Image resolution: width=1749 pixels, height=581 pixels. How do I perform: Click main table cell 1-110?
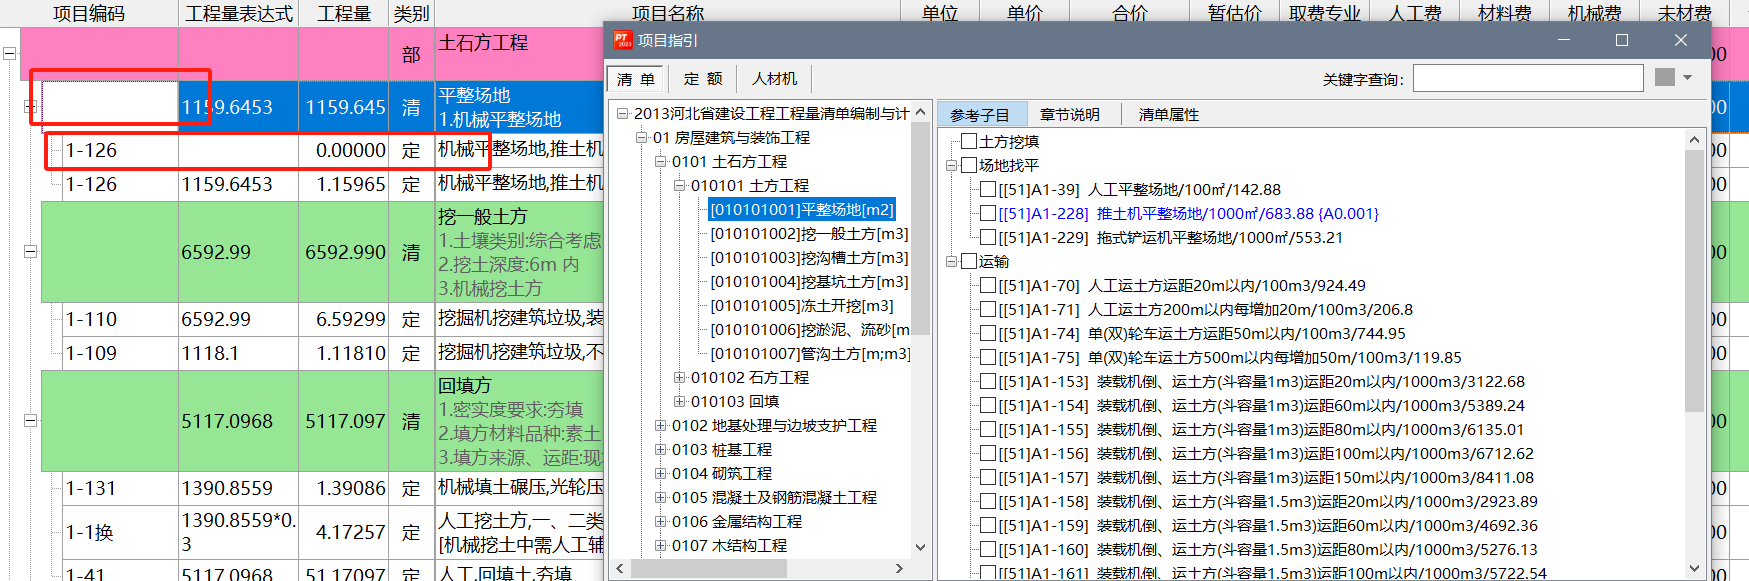point(120,320)
